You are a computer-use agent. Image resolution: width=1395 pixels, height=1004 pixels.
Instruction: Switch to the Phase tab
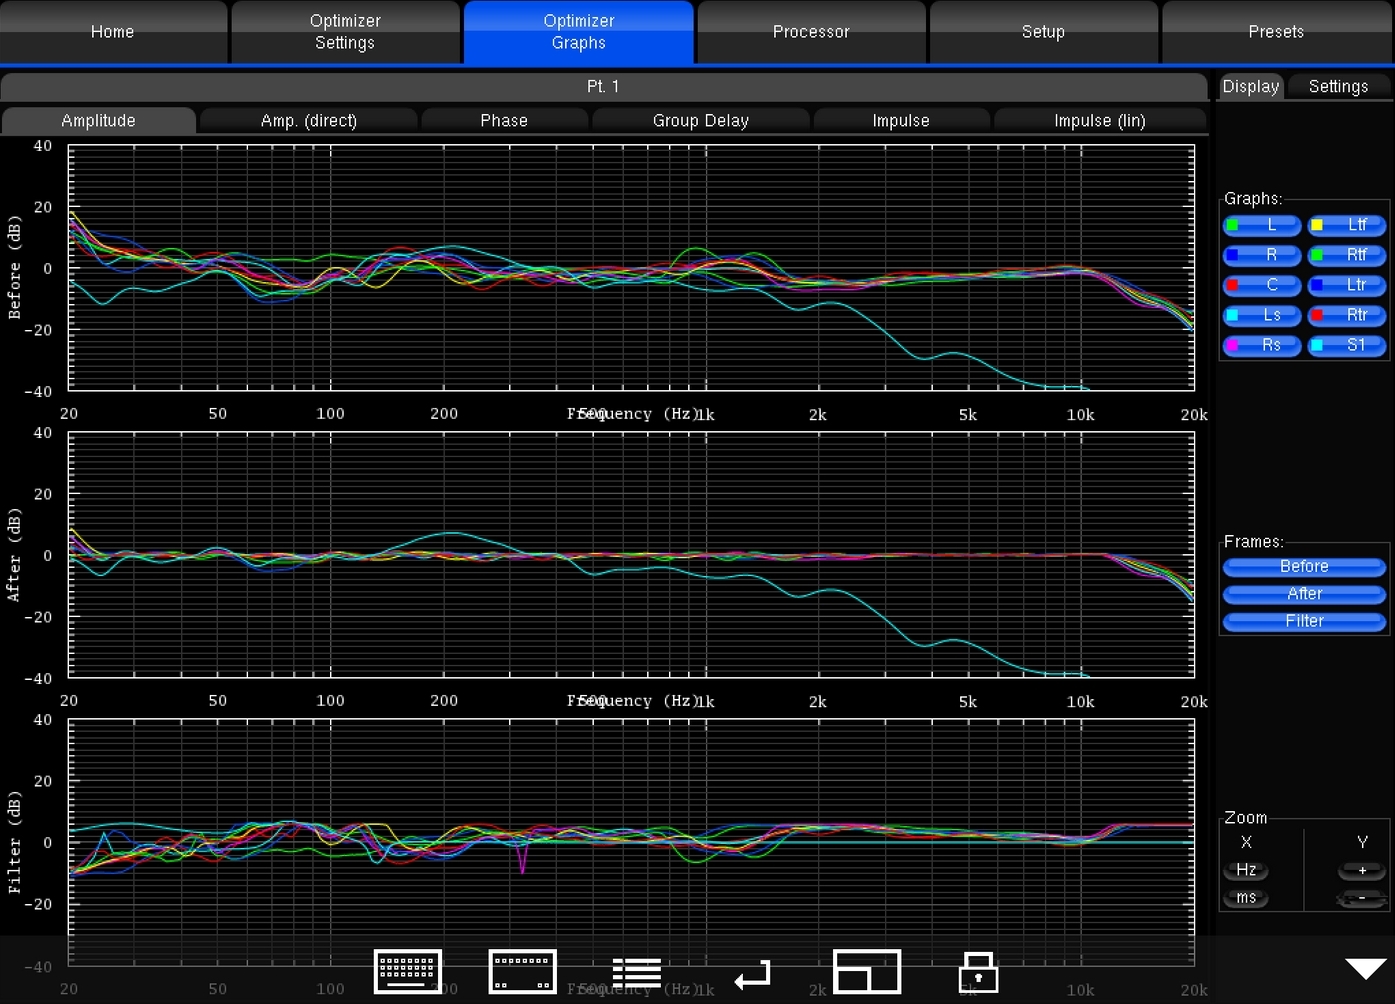click(504, 121)
